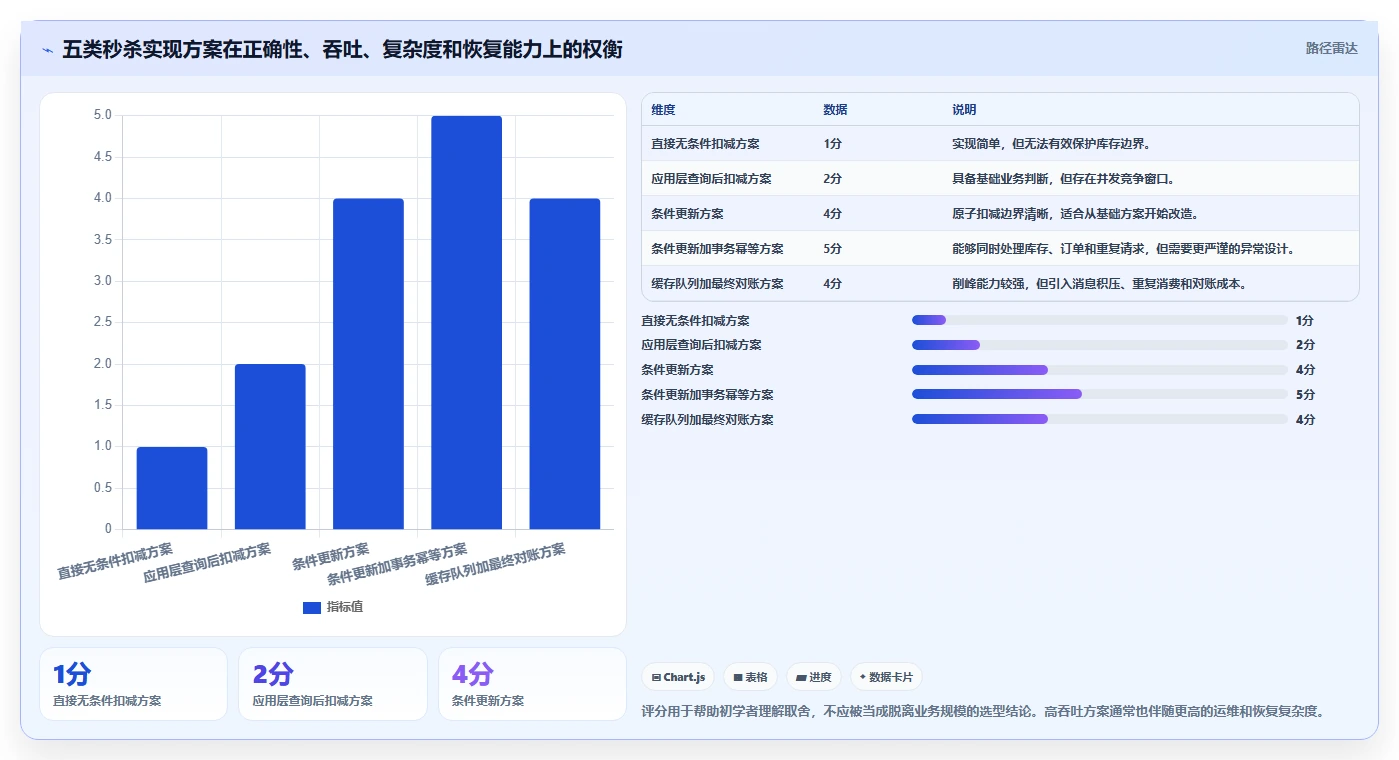
Task: Click description 原子扣减边界清晰
Action: pyautogui.click(x=1002, y=214)
